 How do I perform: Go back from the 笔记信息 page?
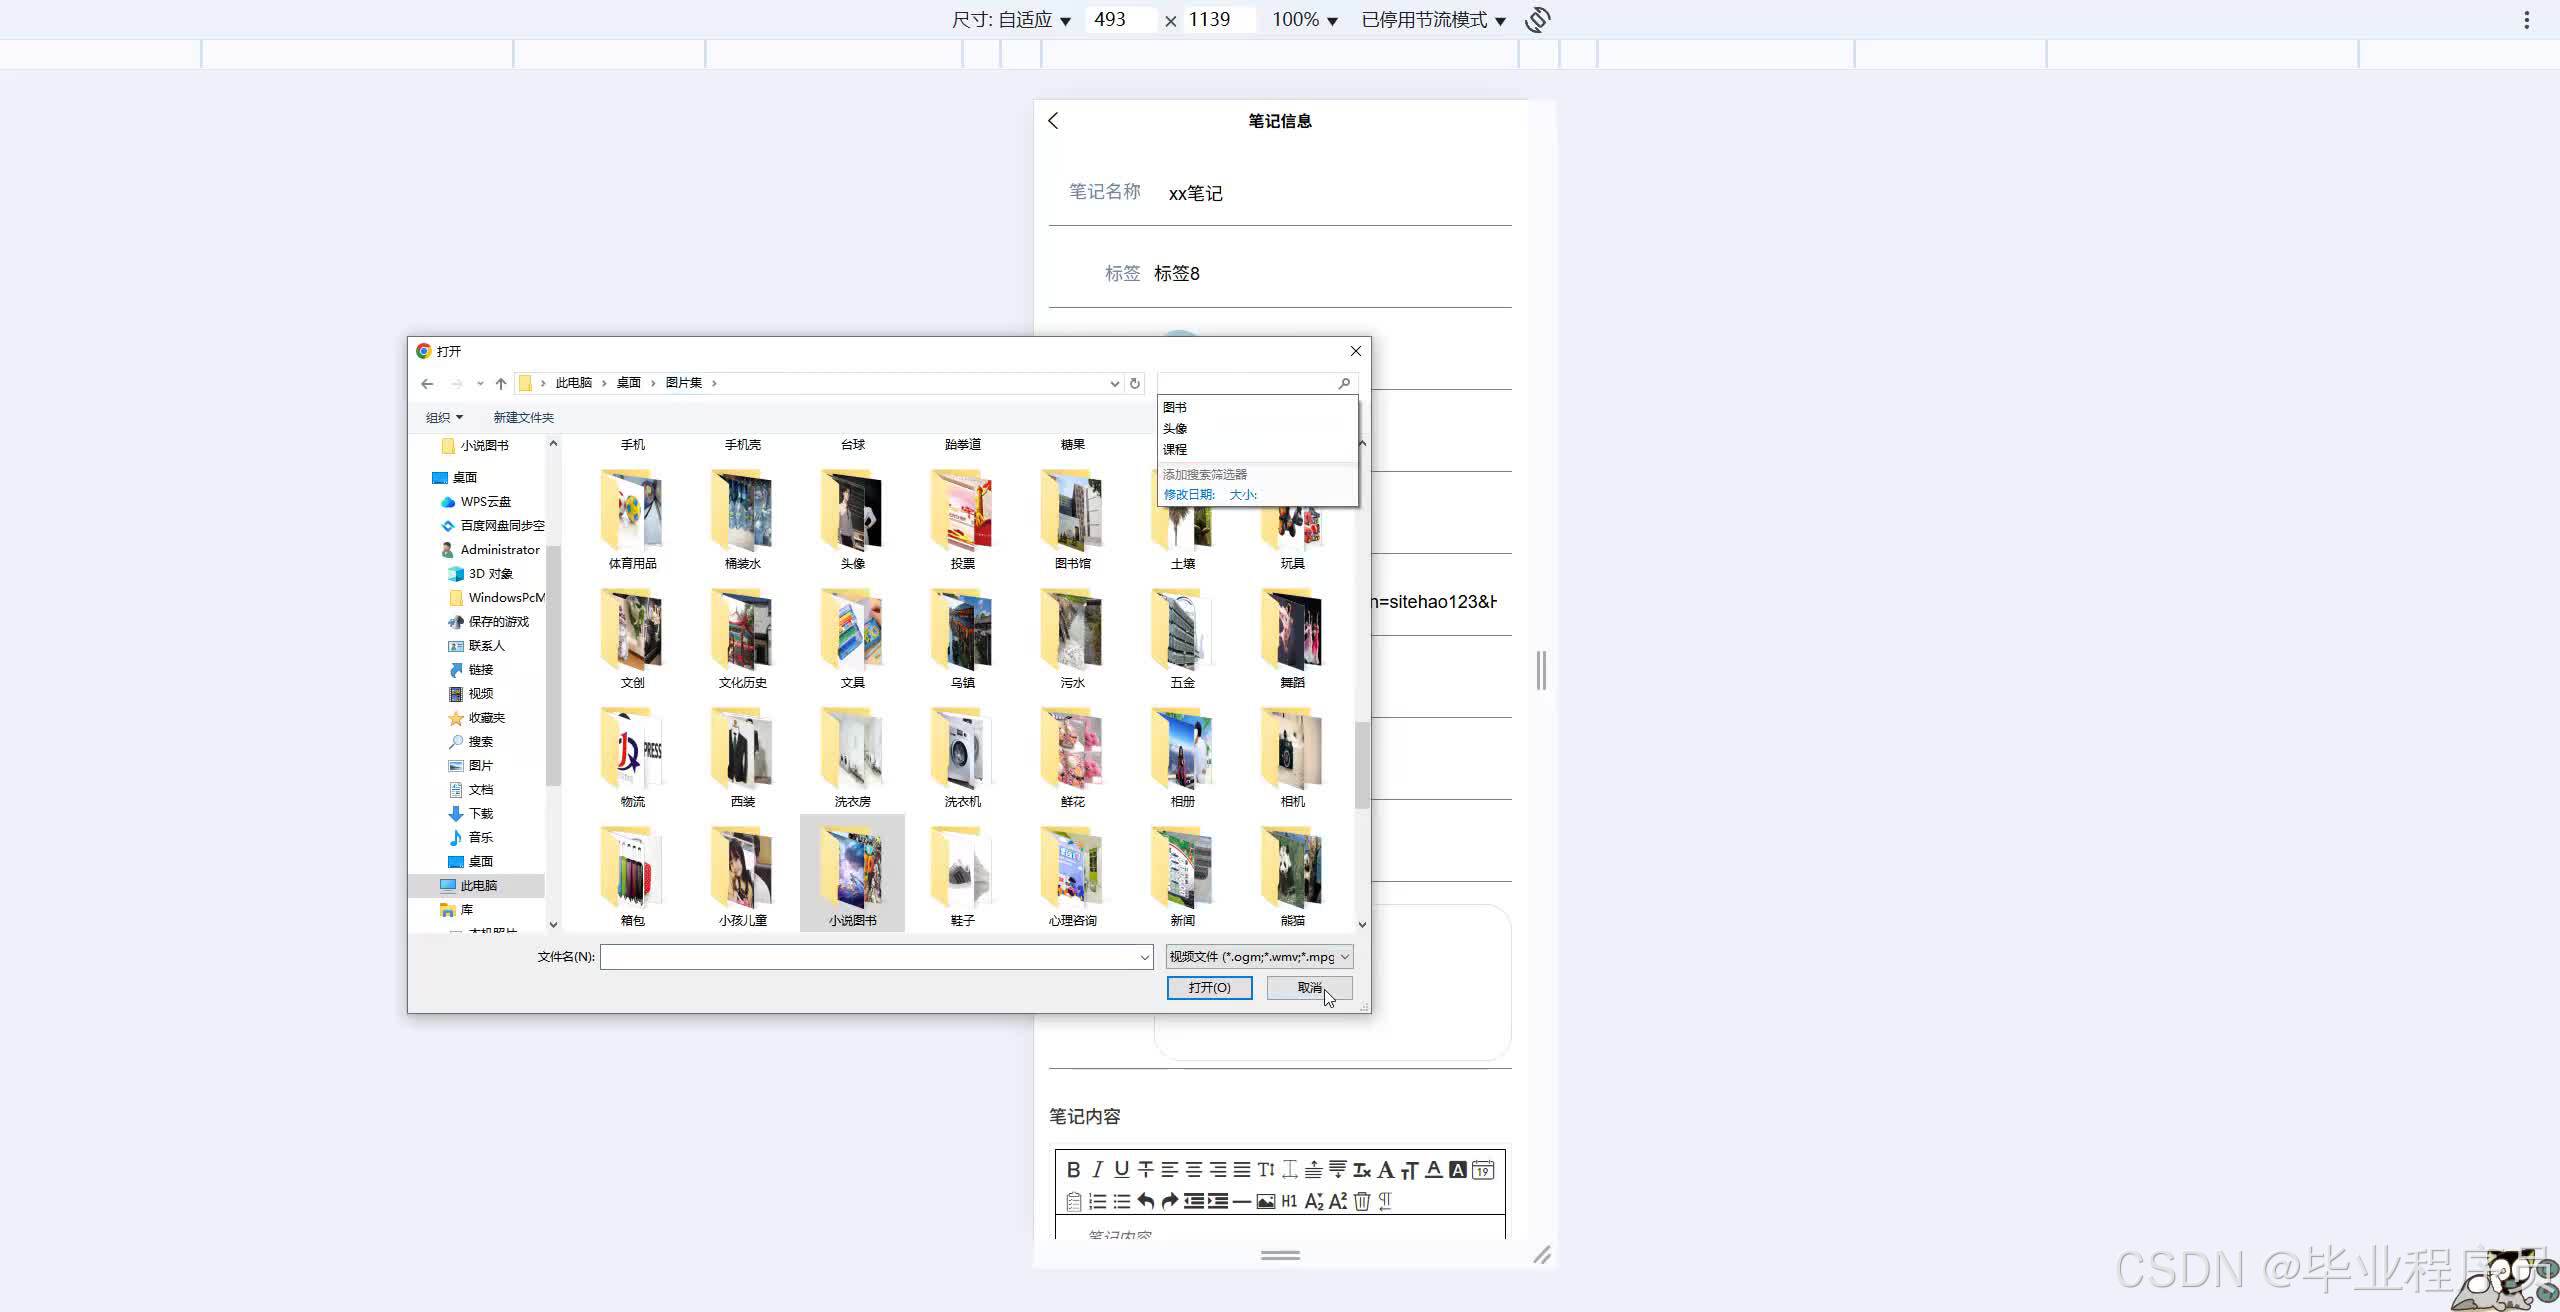(1053, 121)
